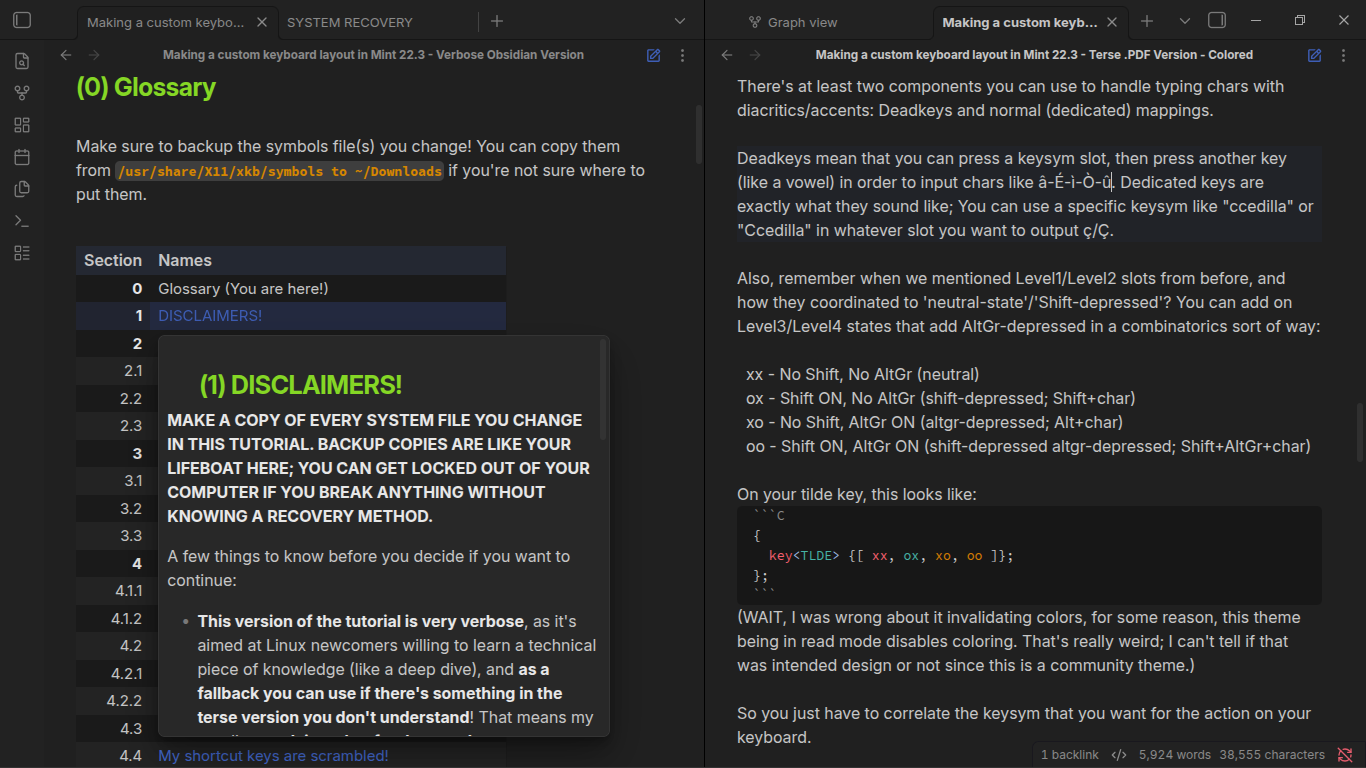Navigate back in the Verbose Obsidian Version pane
Viewport: 1366px width, 768px height.
[66, 56]
